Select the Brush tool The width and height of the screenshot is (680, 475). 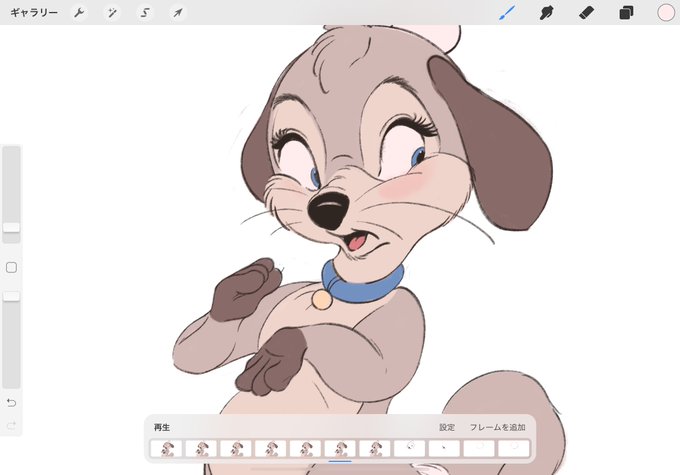click(x=507, y=13)
